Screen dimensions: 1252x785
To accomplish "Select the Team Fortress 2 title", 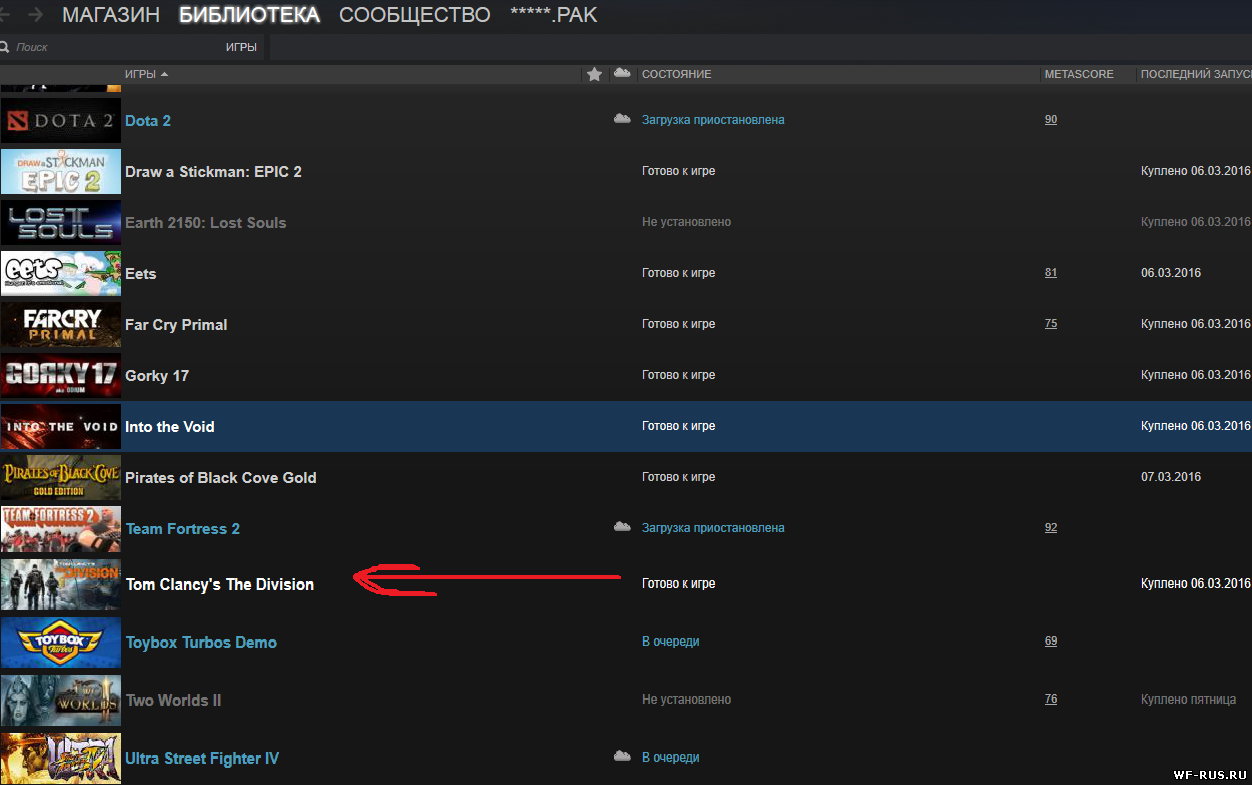I will [183, 528].
